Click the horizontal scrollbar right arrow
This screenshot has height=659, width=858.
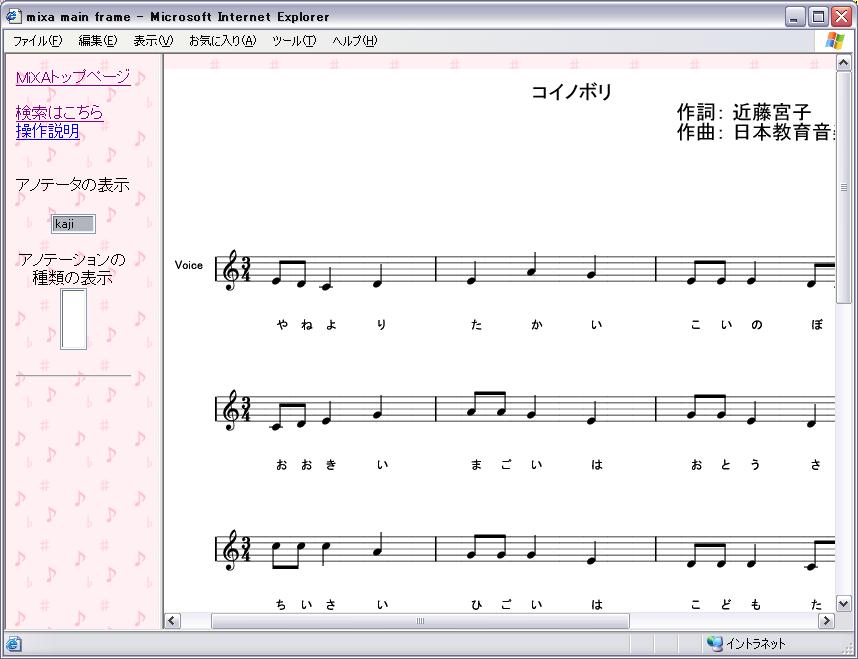826,621
